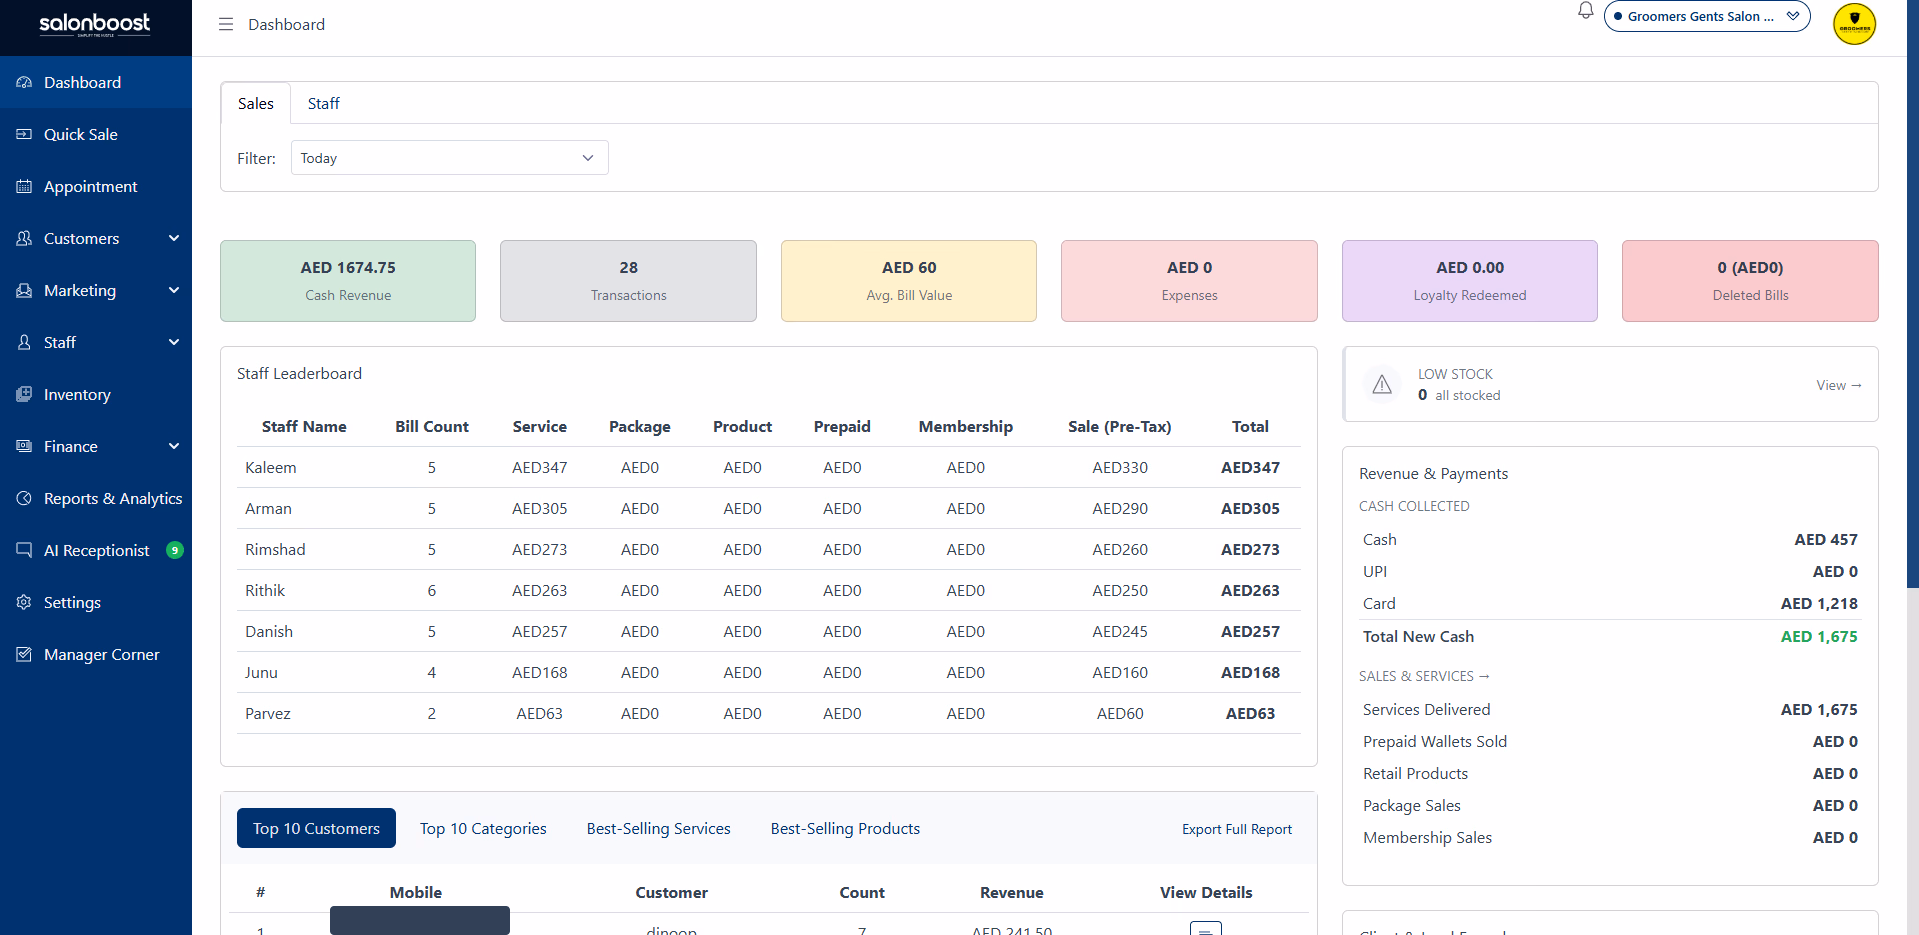Open Settings from sidebar
The width and height of the screenshot is (1919, 935).
pyautogui.click(x=96, y=602)
